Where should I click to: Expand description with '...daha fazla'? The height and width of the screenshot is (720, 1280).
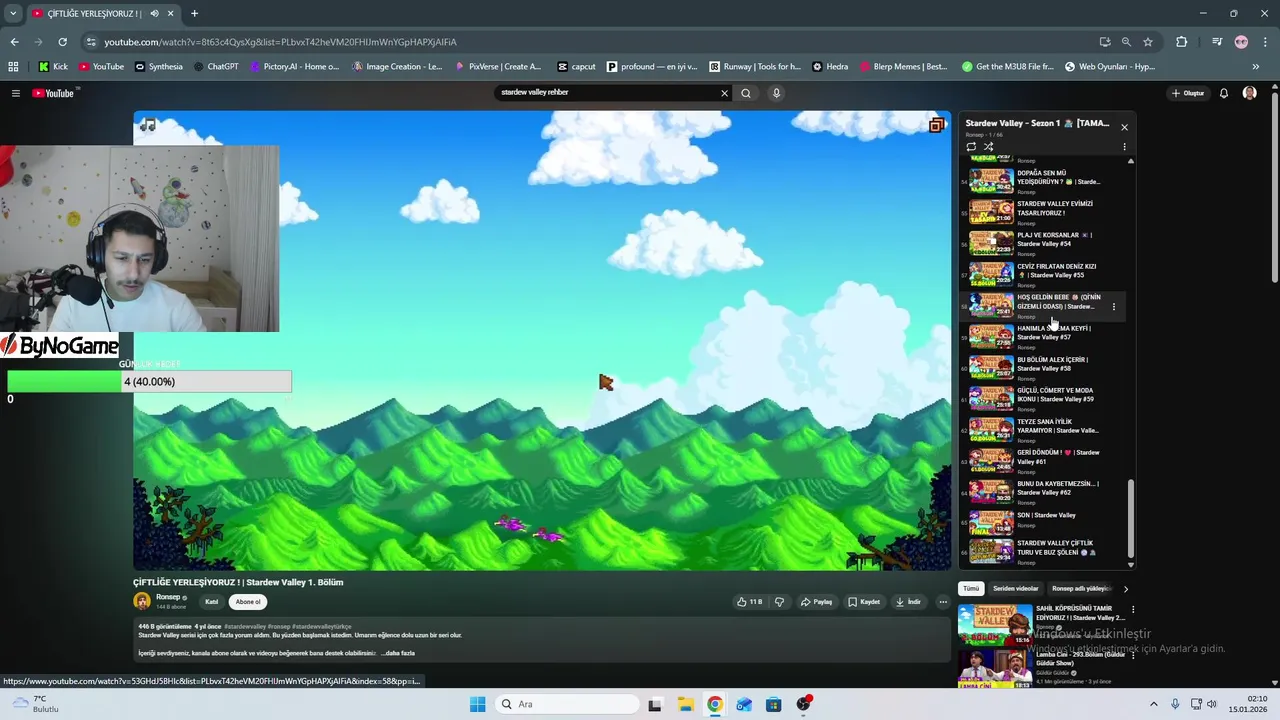(x=398, y=653)
